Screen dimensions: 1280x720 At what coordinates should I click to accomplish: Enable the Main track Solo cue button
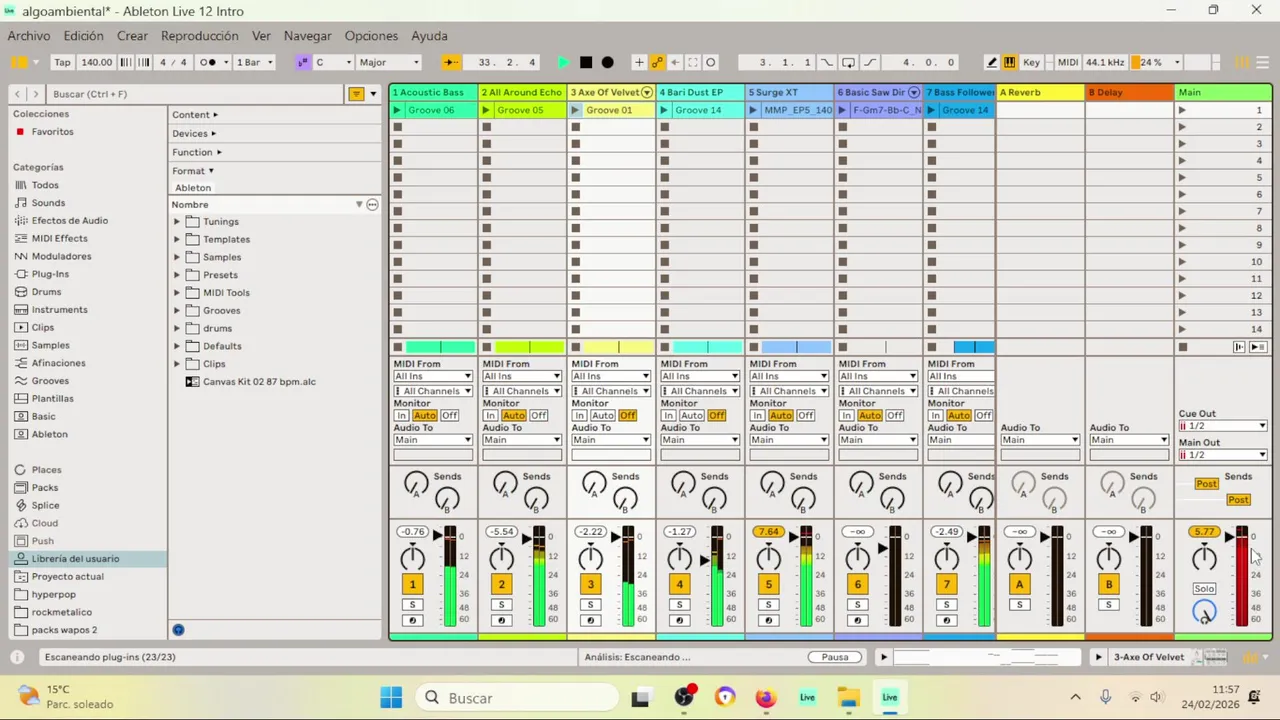(x=1204, y=589)
